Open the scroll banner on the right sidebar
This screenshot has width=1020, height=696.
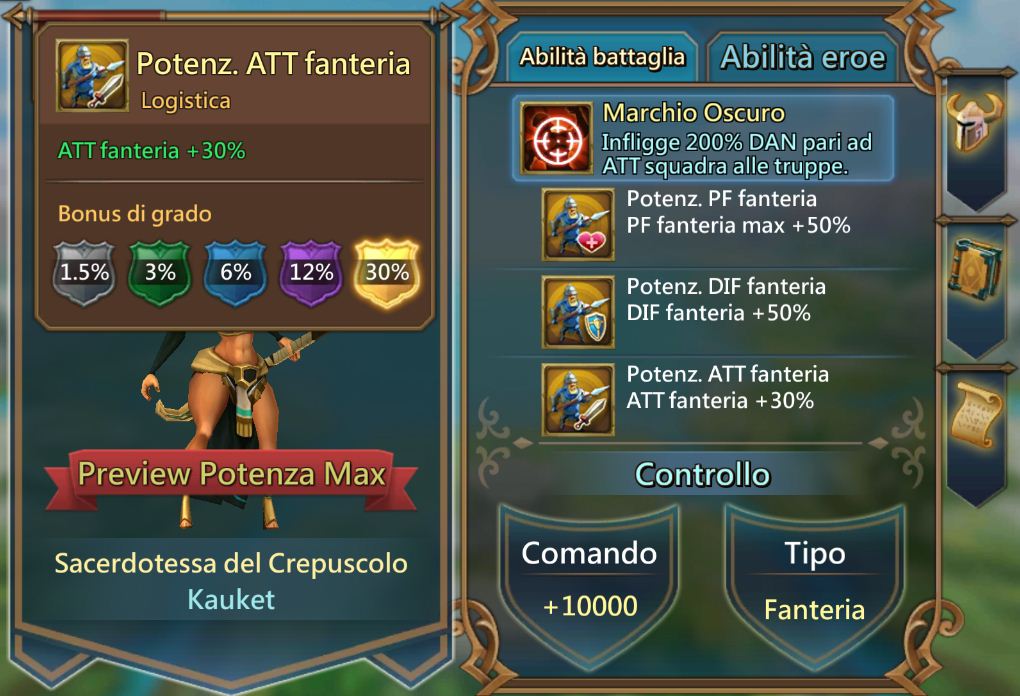[974, 433]
